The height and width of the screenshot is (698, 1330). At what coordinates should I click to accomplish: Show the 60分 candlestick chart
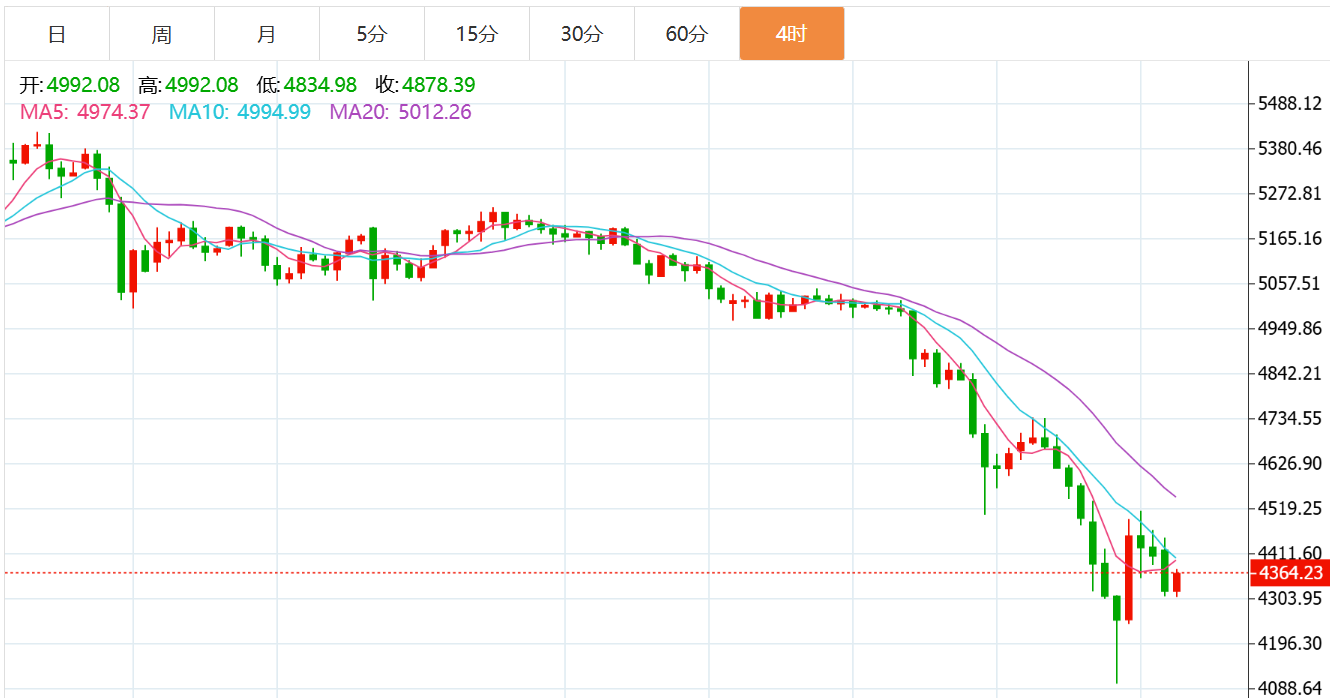(x=686, y=34)
